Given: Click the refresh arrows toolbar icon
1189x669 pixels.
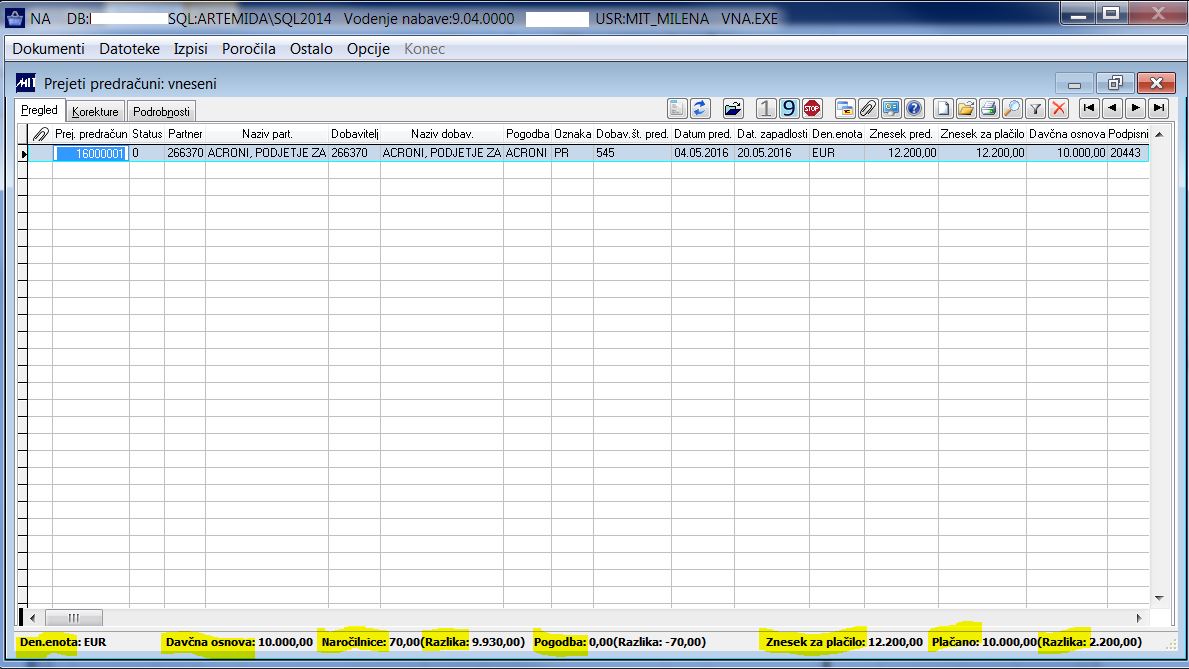Looking at the screenshot, I should pos(700,108).
